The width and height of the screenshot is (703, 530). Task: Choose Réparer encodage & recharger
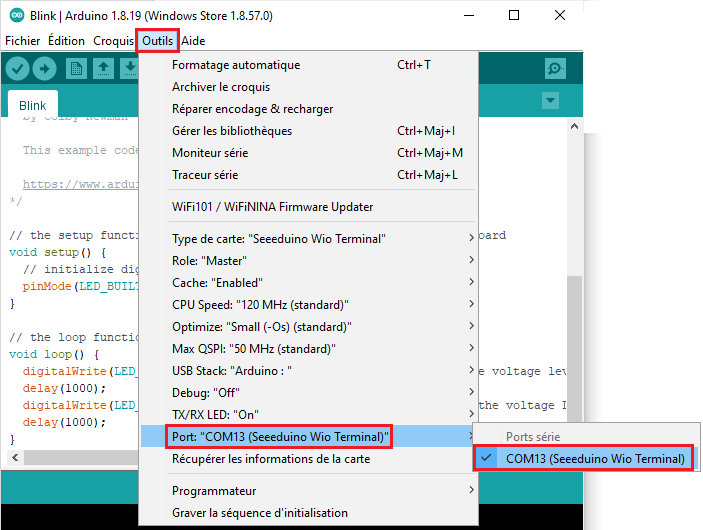coord(308,109)
